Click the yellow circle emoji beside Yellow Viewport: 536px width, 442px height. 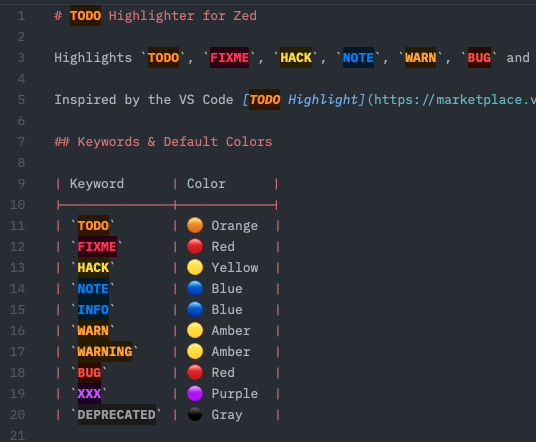[195, 267]
